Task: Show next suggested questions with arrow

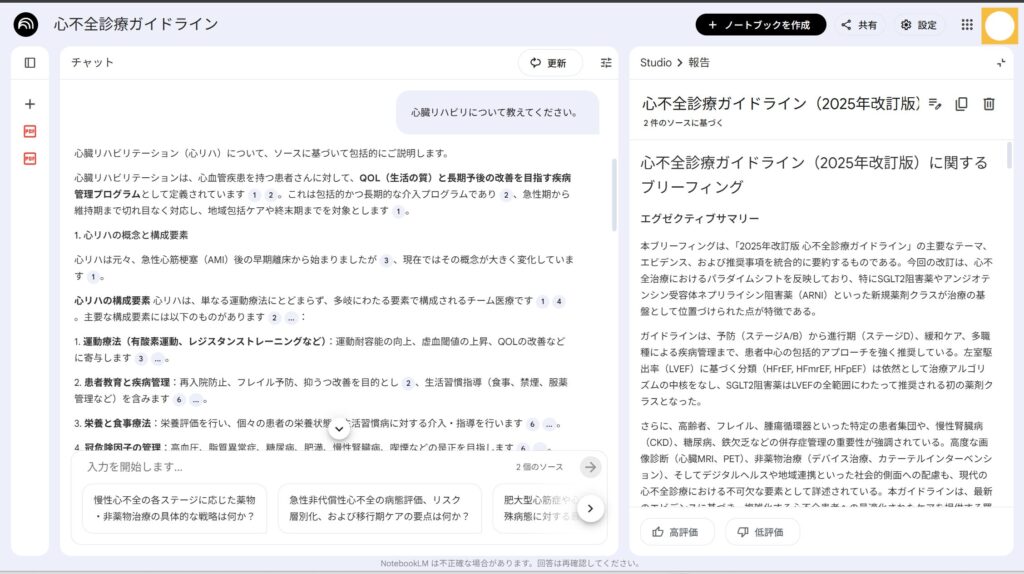Action: [x=590, y=508]
